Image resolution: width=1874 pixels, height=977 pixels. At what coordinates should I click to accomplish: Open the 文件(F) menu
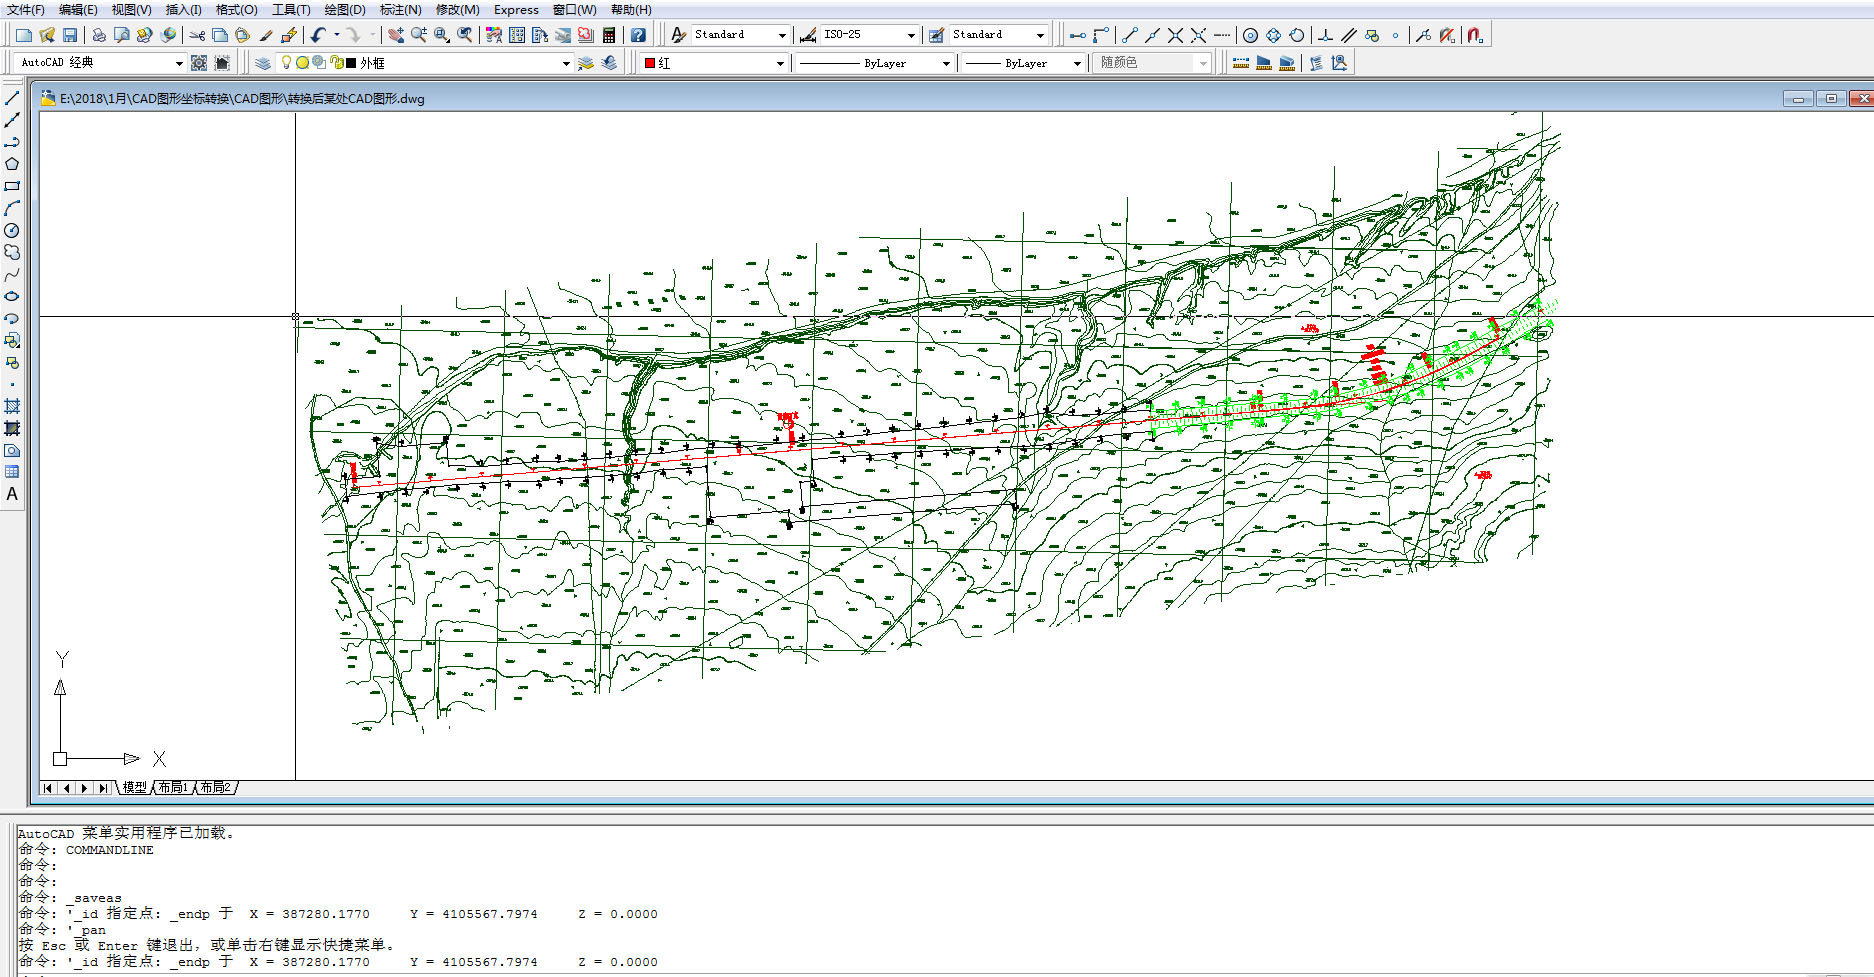pos(25,9)
